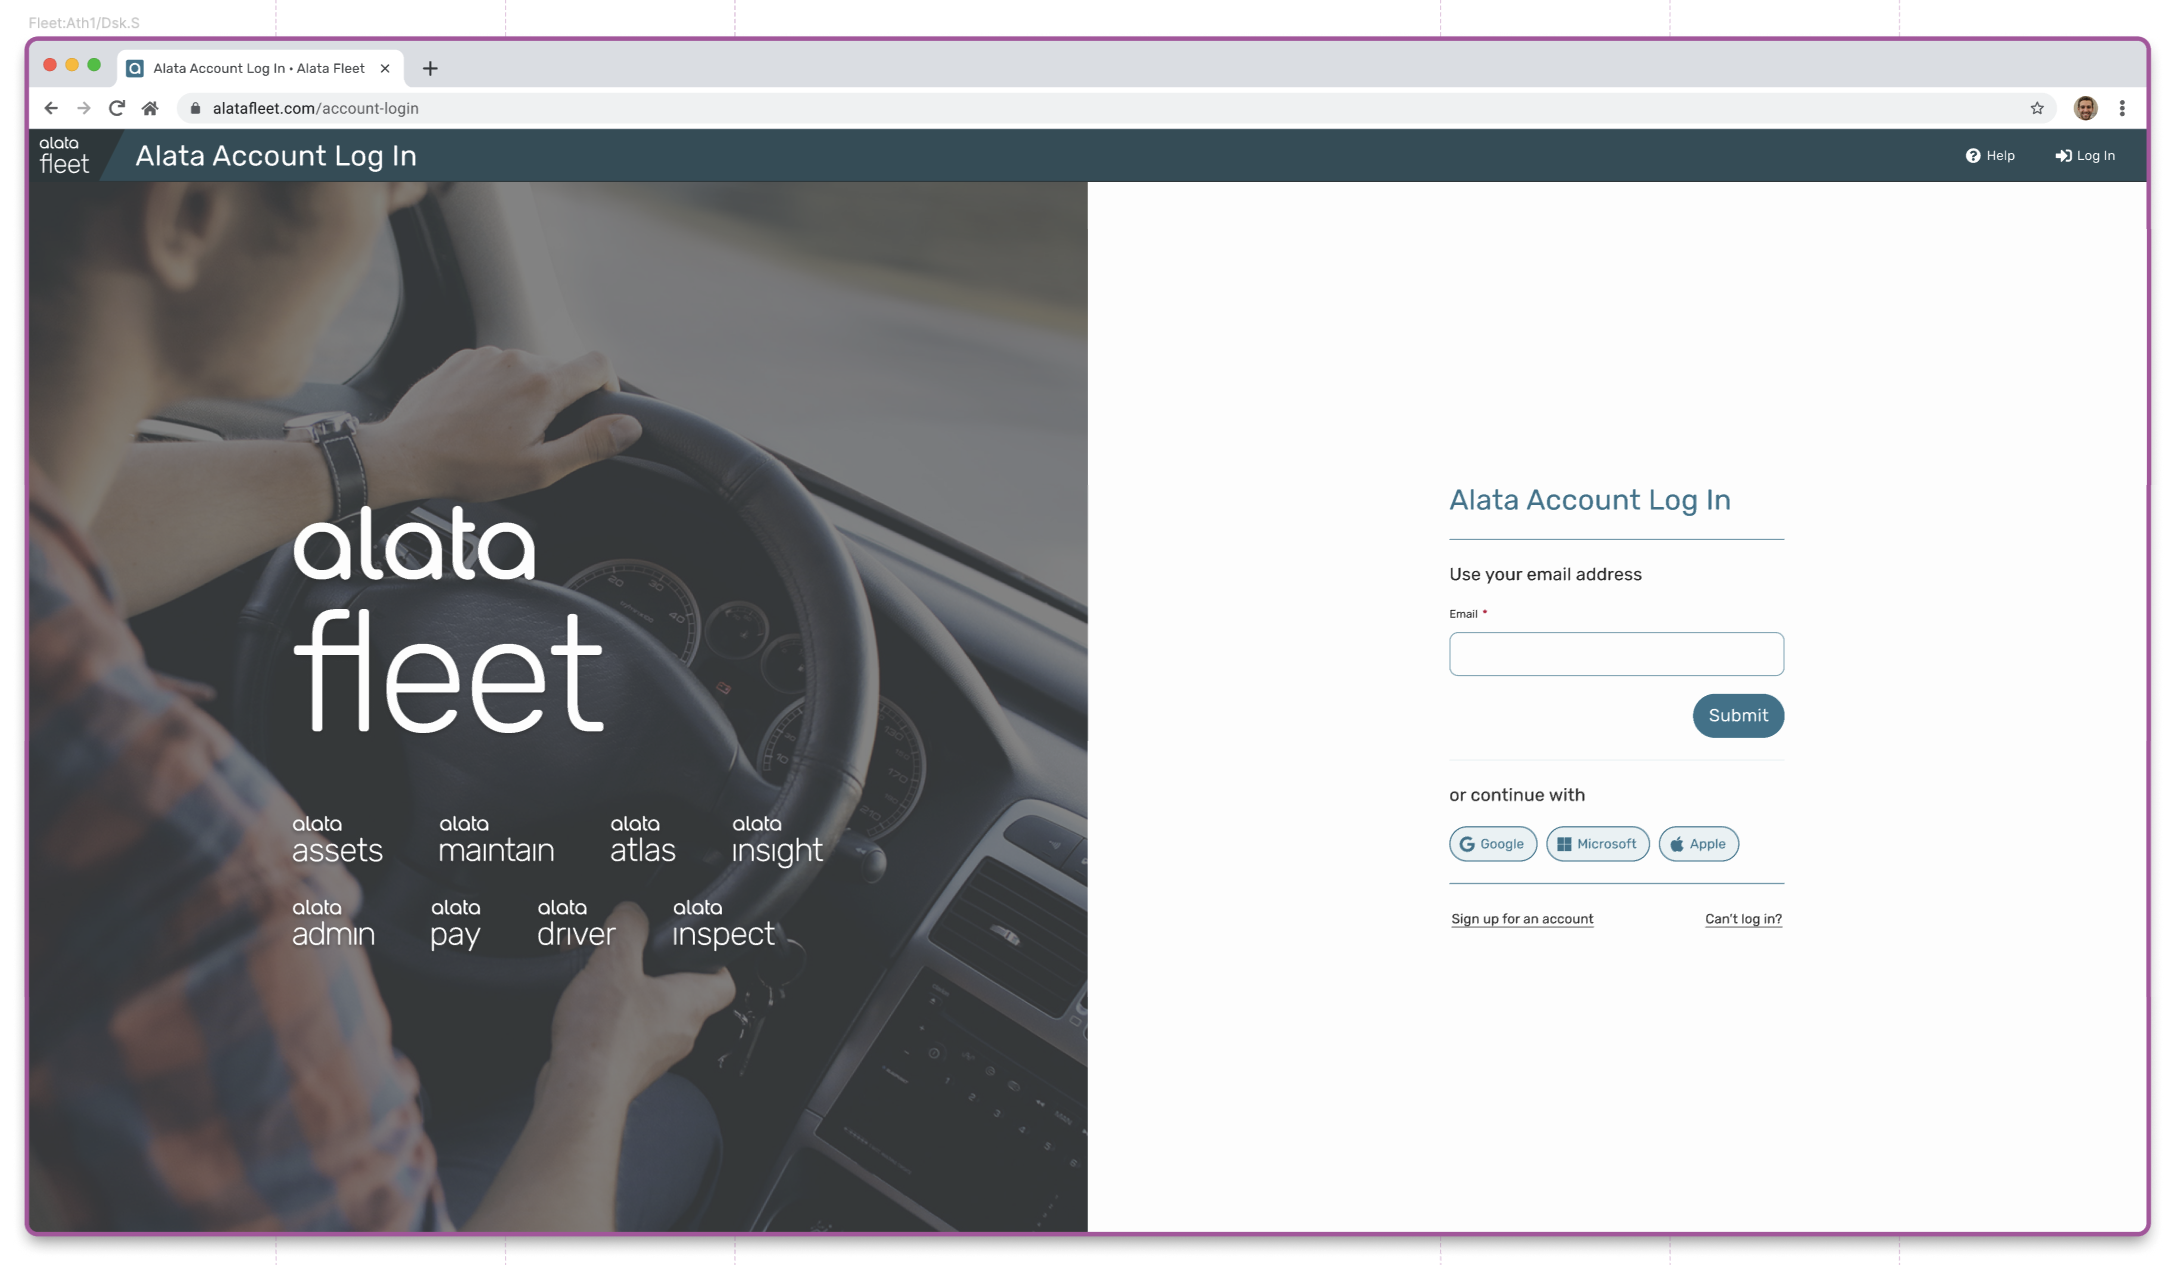Bookmark page with the star icon
Image resolution: width=2176 pixels, height=1265 pixels.
[2037, 108]
